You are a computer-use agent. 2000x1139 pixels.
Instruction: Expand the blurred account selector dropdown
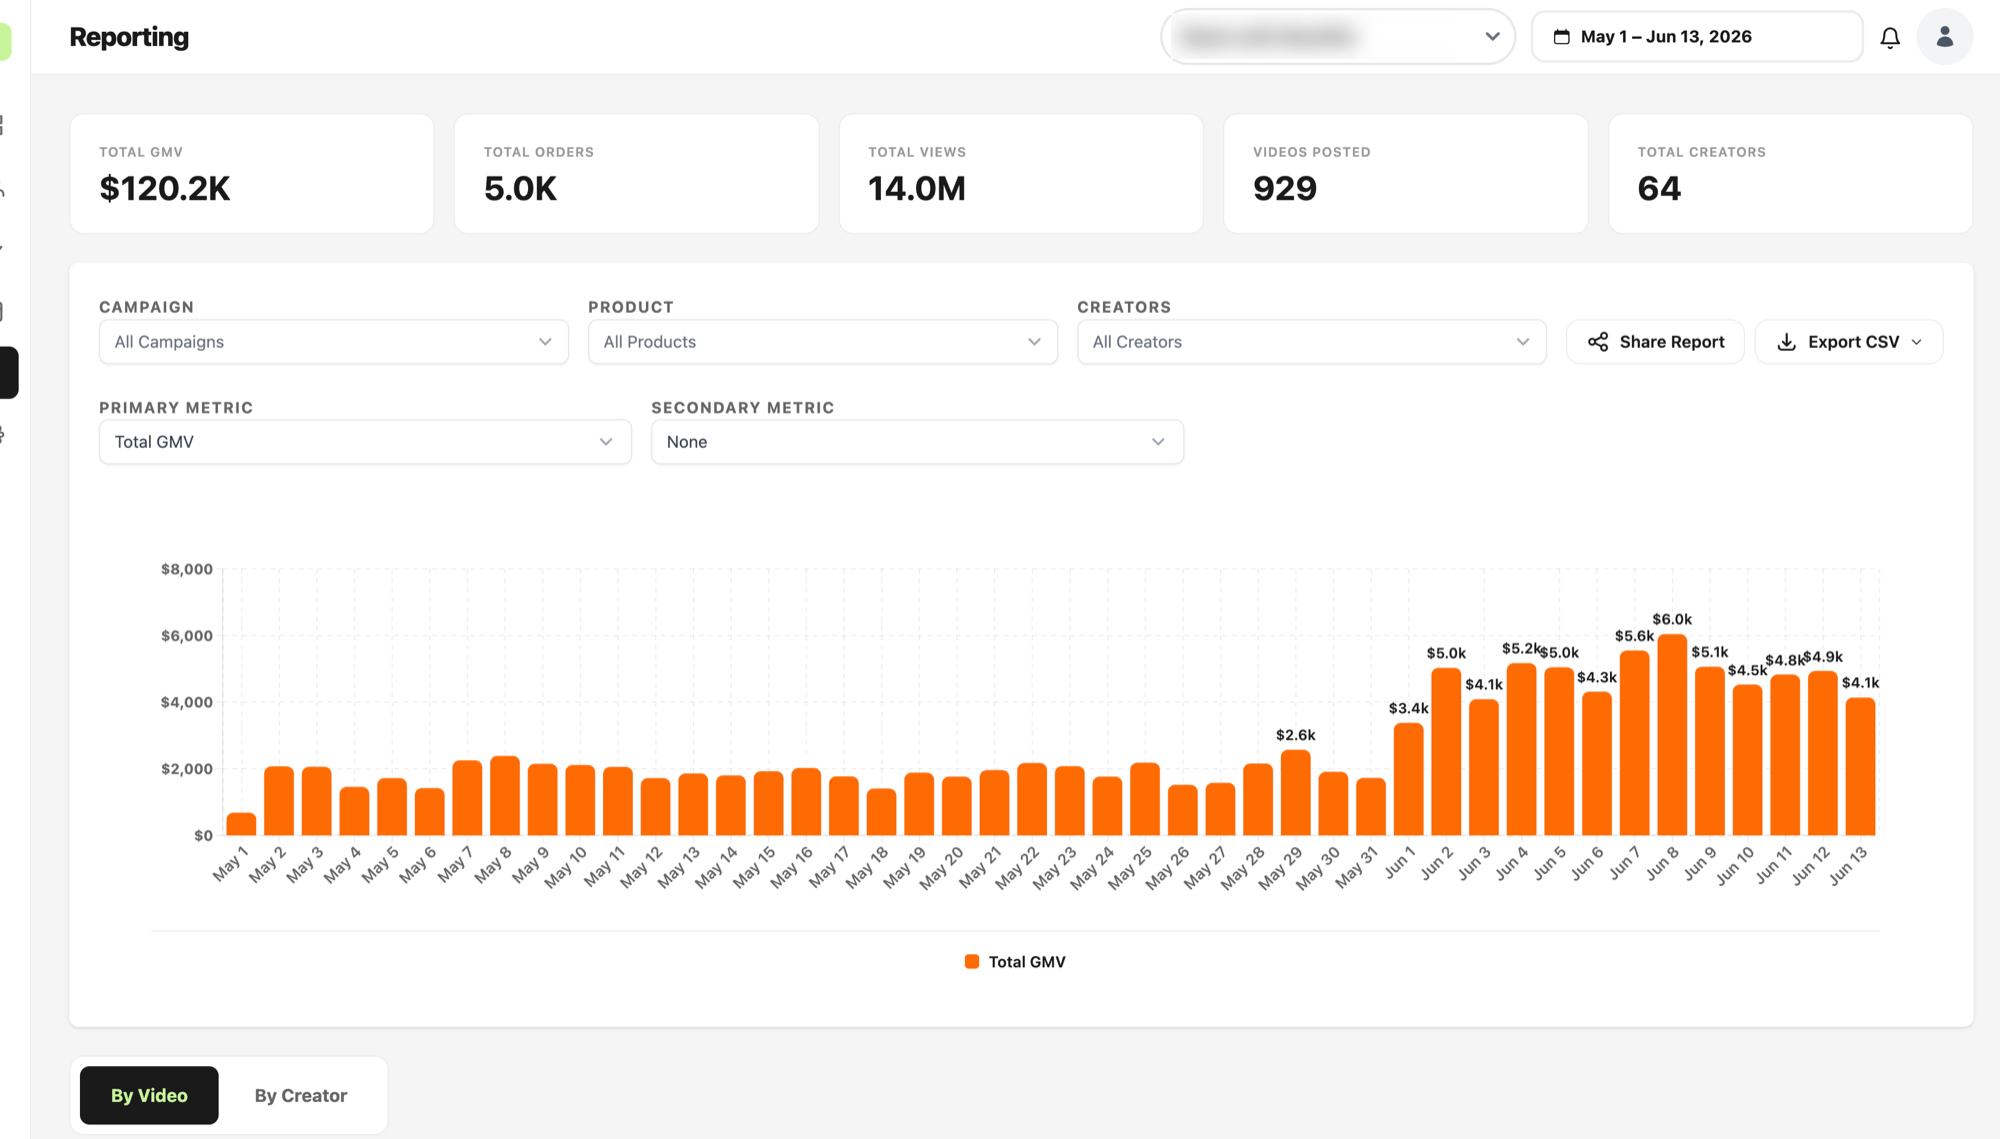[x=1337, y=37]
